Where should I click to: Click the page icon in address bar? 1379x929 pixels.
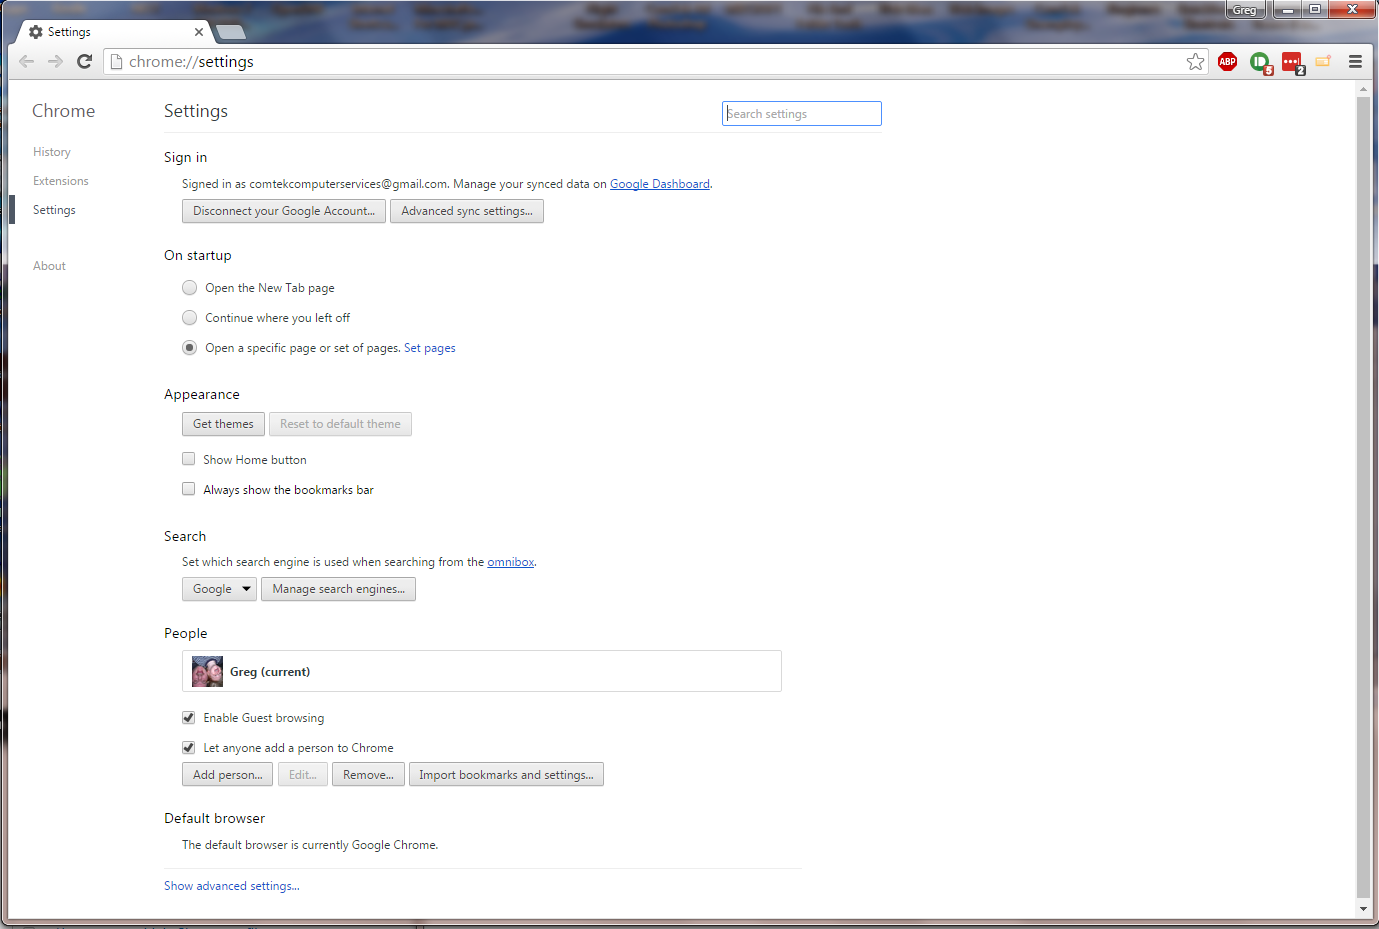[116, 62]
